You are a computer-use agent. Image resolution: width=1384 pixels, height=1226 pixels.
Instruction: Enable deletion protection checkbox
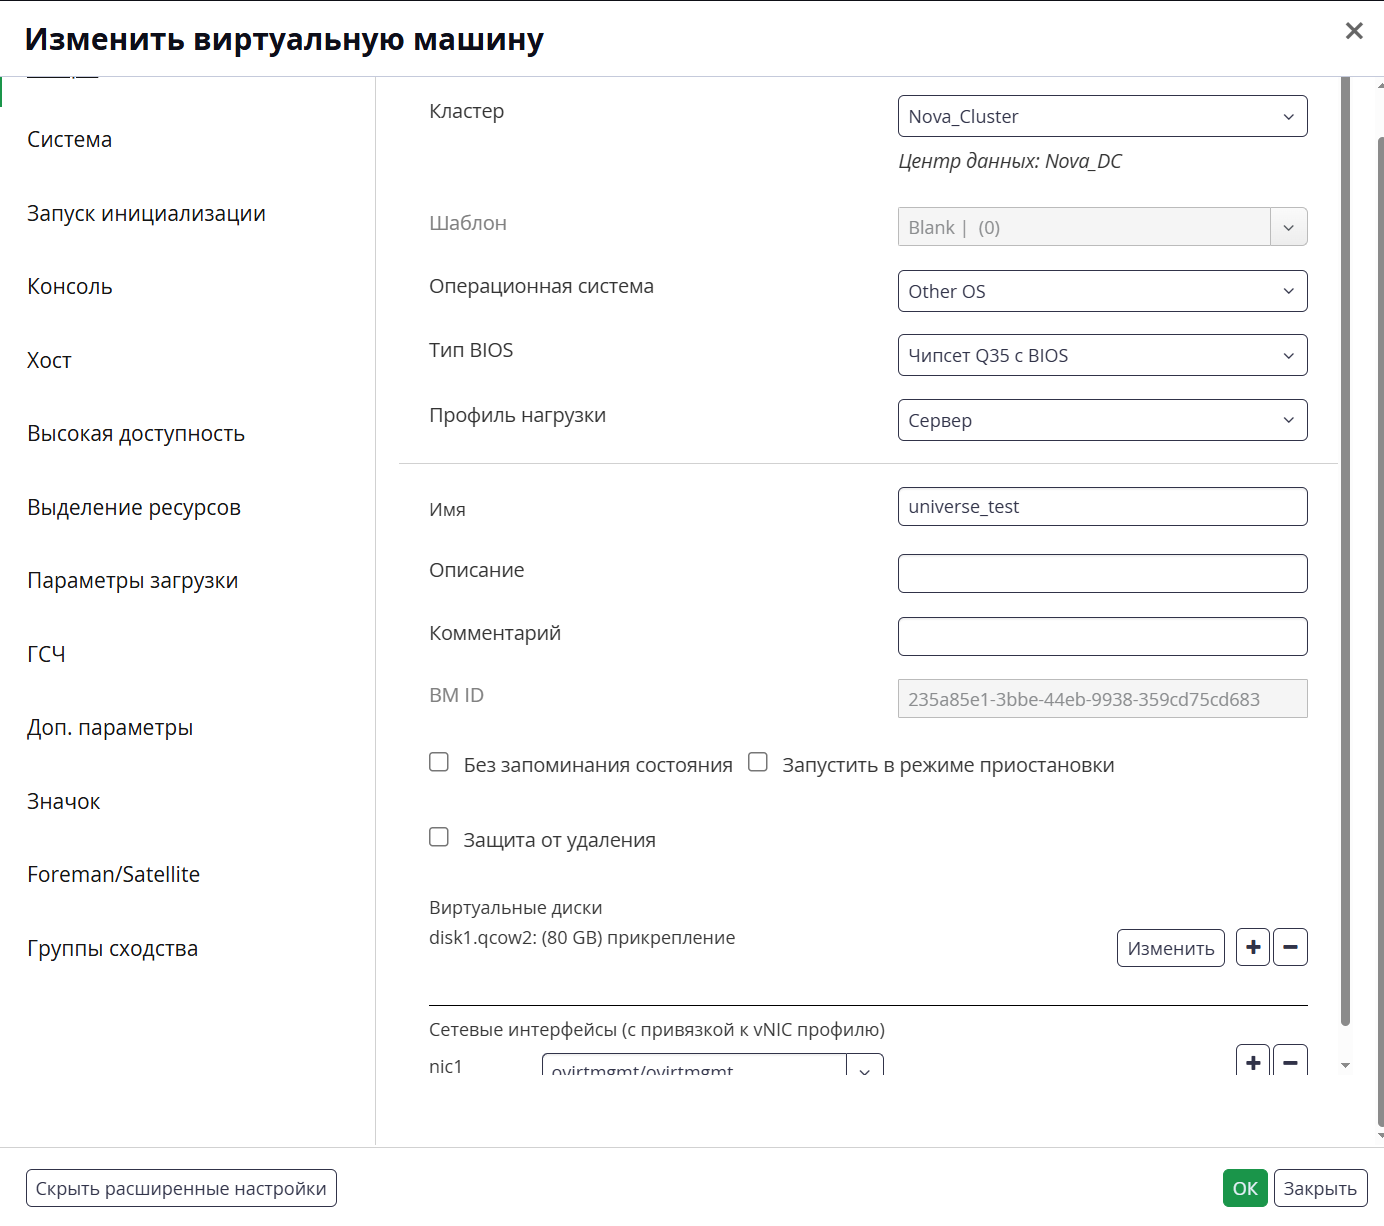(439, 837)
